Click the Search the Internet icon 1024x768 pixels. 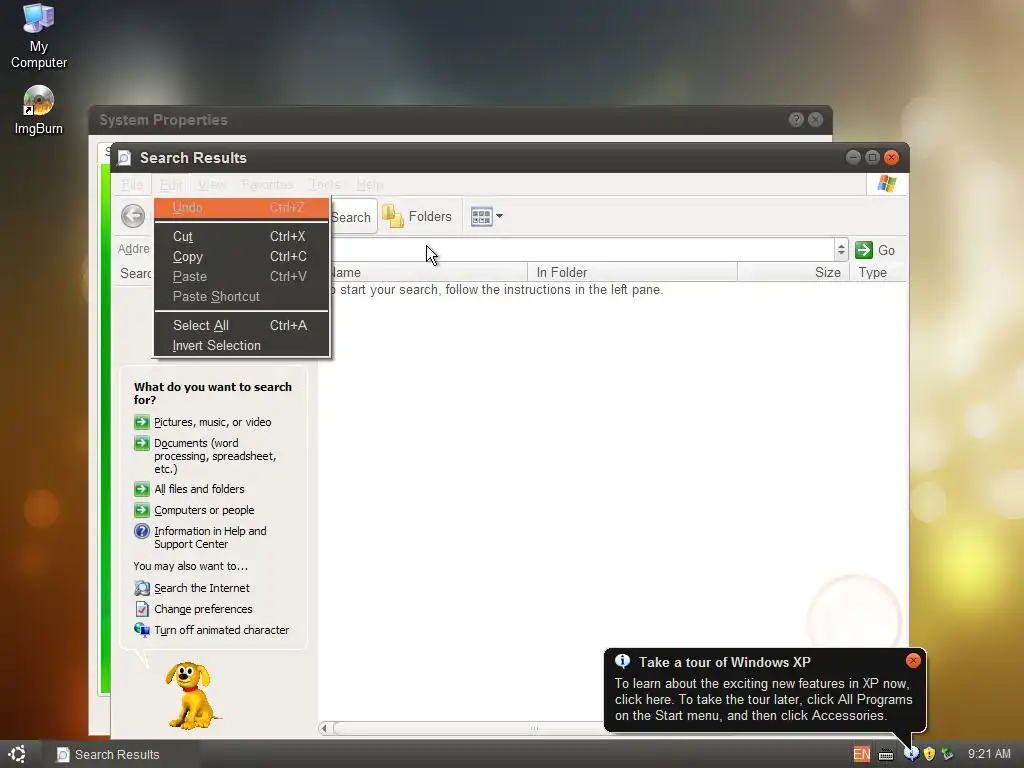tap(142, 588)
